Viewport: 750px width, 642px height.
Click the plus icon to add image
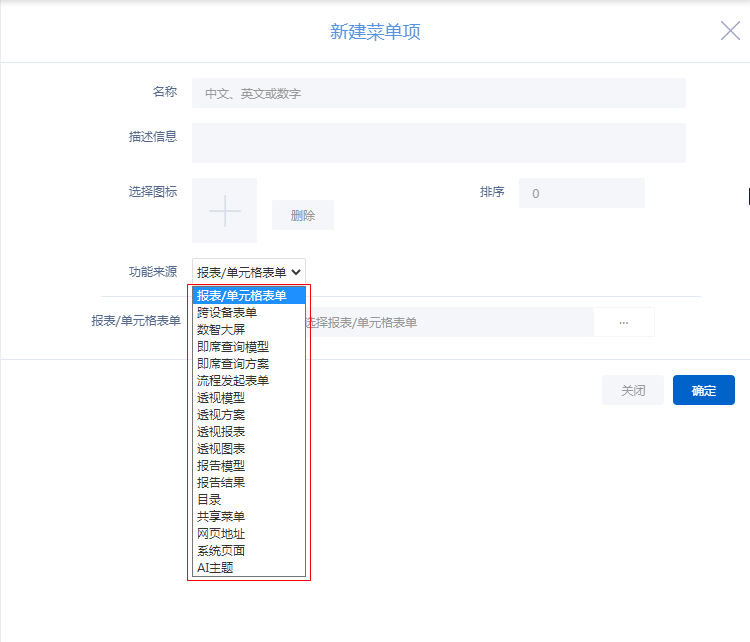click(x=225, y=211)
